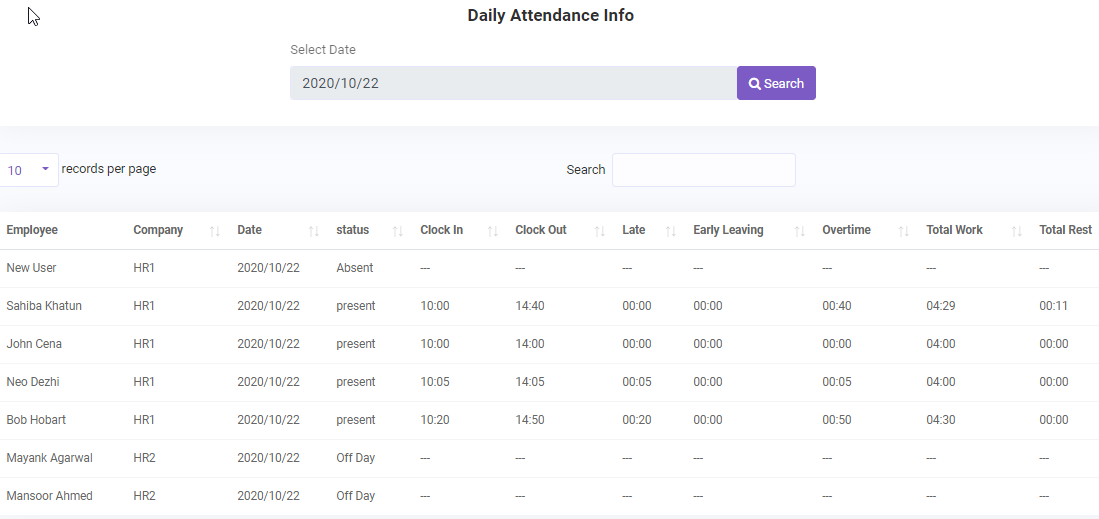
Task: Click Neo Dezhi's overtime value 00:05
Action: (x=837, y=382)
